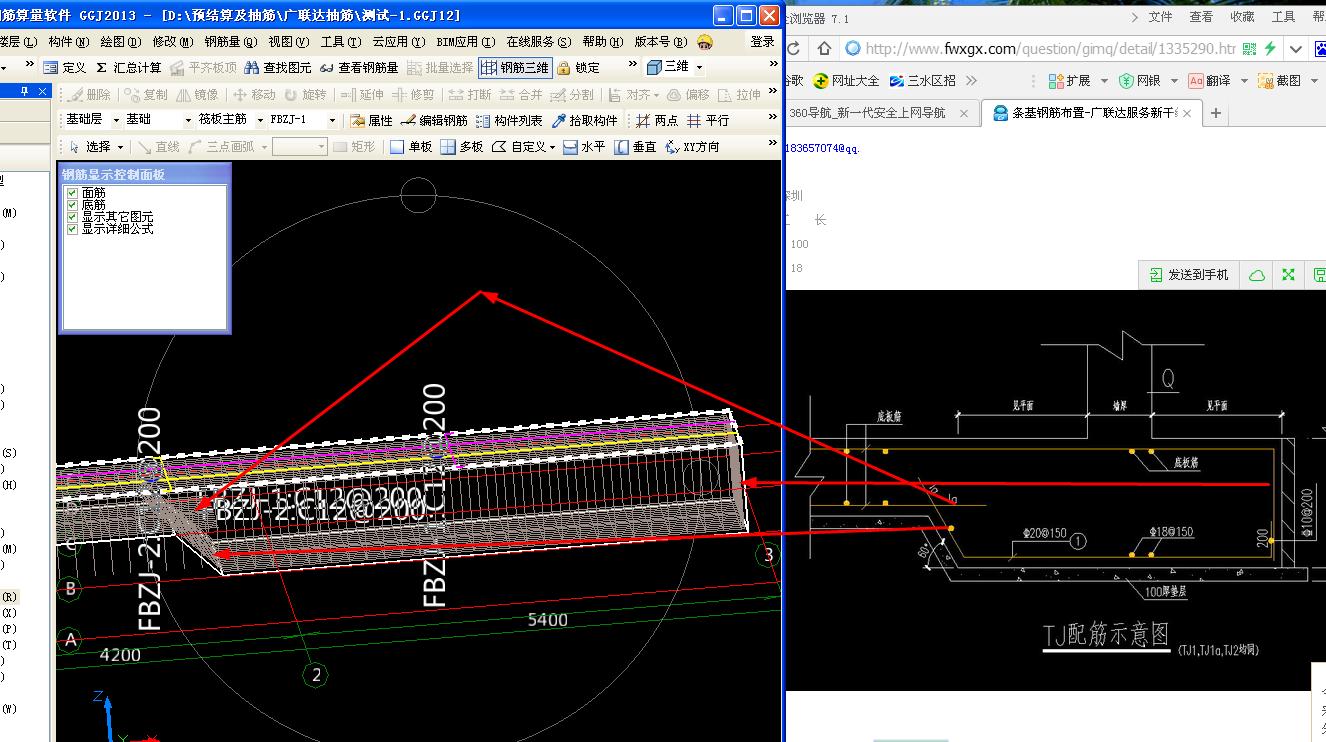The height and width of the screenshot is (742, 1326).
Task: Expand browser 扩展 extensions dropdown
Action: tap(1104, 80)
